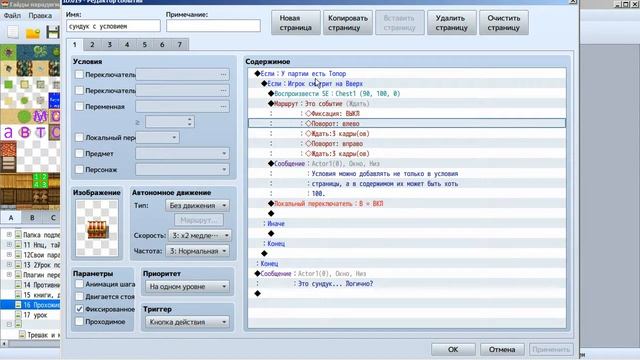Screen dimensions: 640x360
Task: Enable the Локальный переключатель checkbox
Action: click(x=79, y=138)
